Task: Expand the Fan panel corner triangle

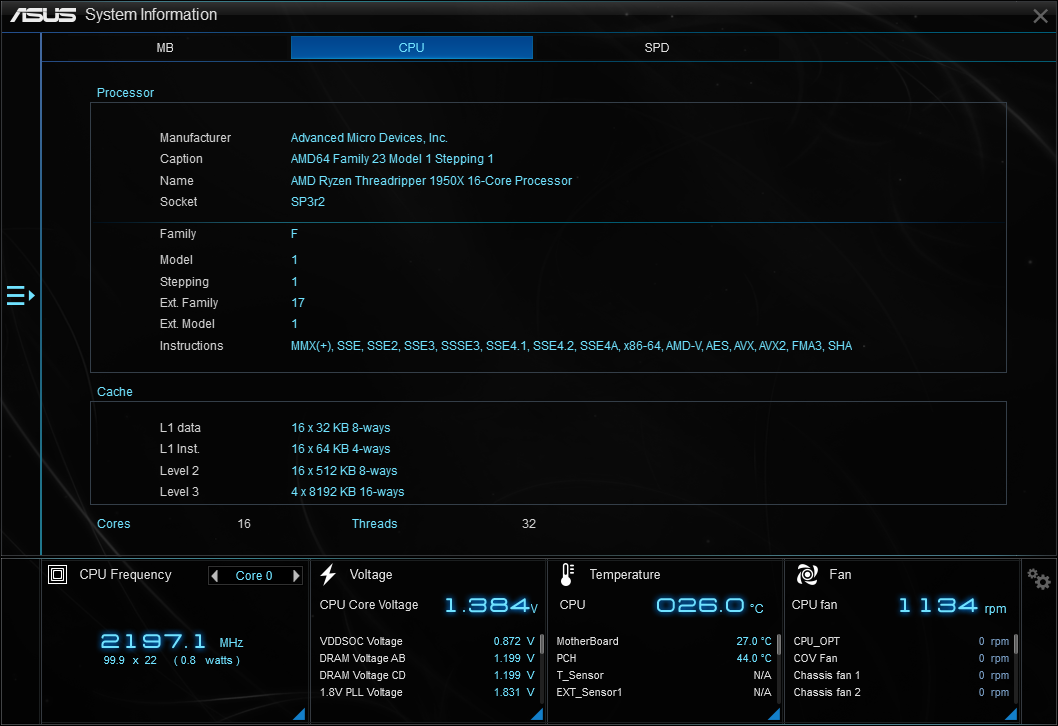Action: (x=1011, y=714)
